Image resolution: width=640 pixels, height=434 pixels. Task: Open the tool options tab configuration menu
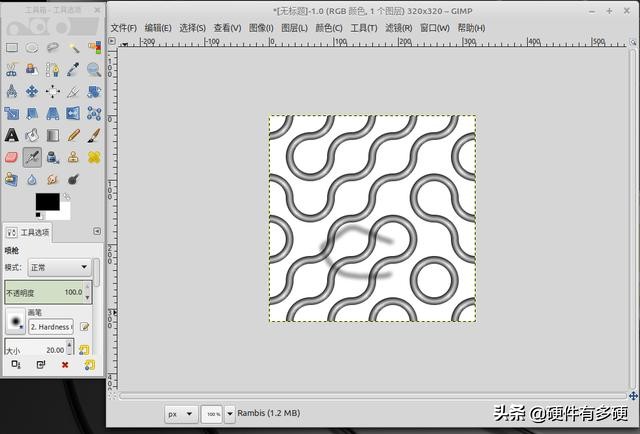point(97,231)
